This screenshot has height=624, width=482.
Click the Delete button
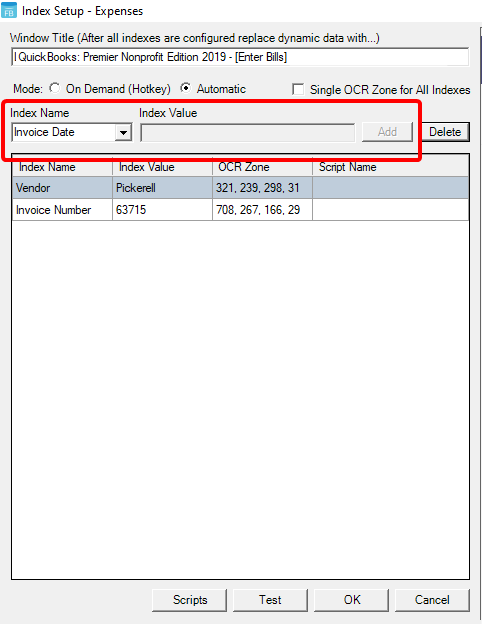pyautogui.click(x=445, y=132)
